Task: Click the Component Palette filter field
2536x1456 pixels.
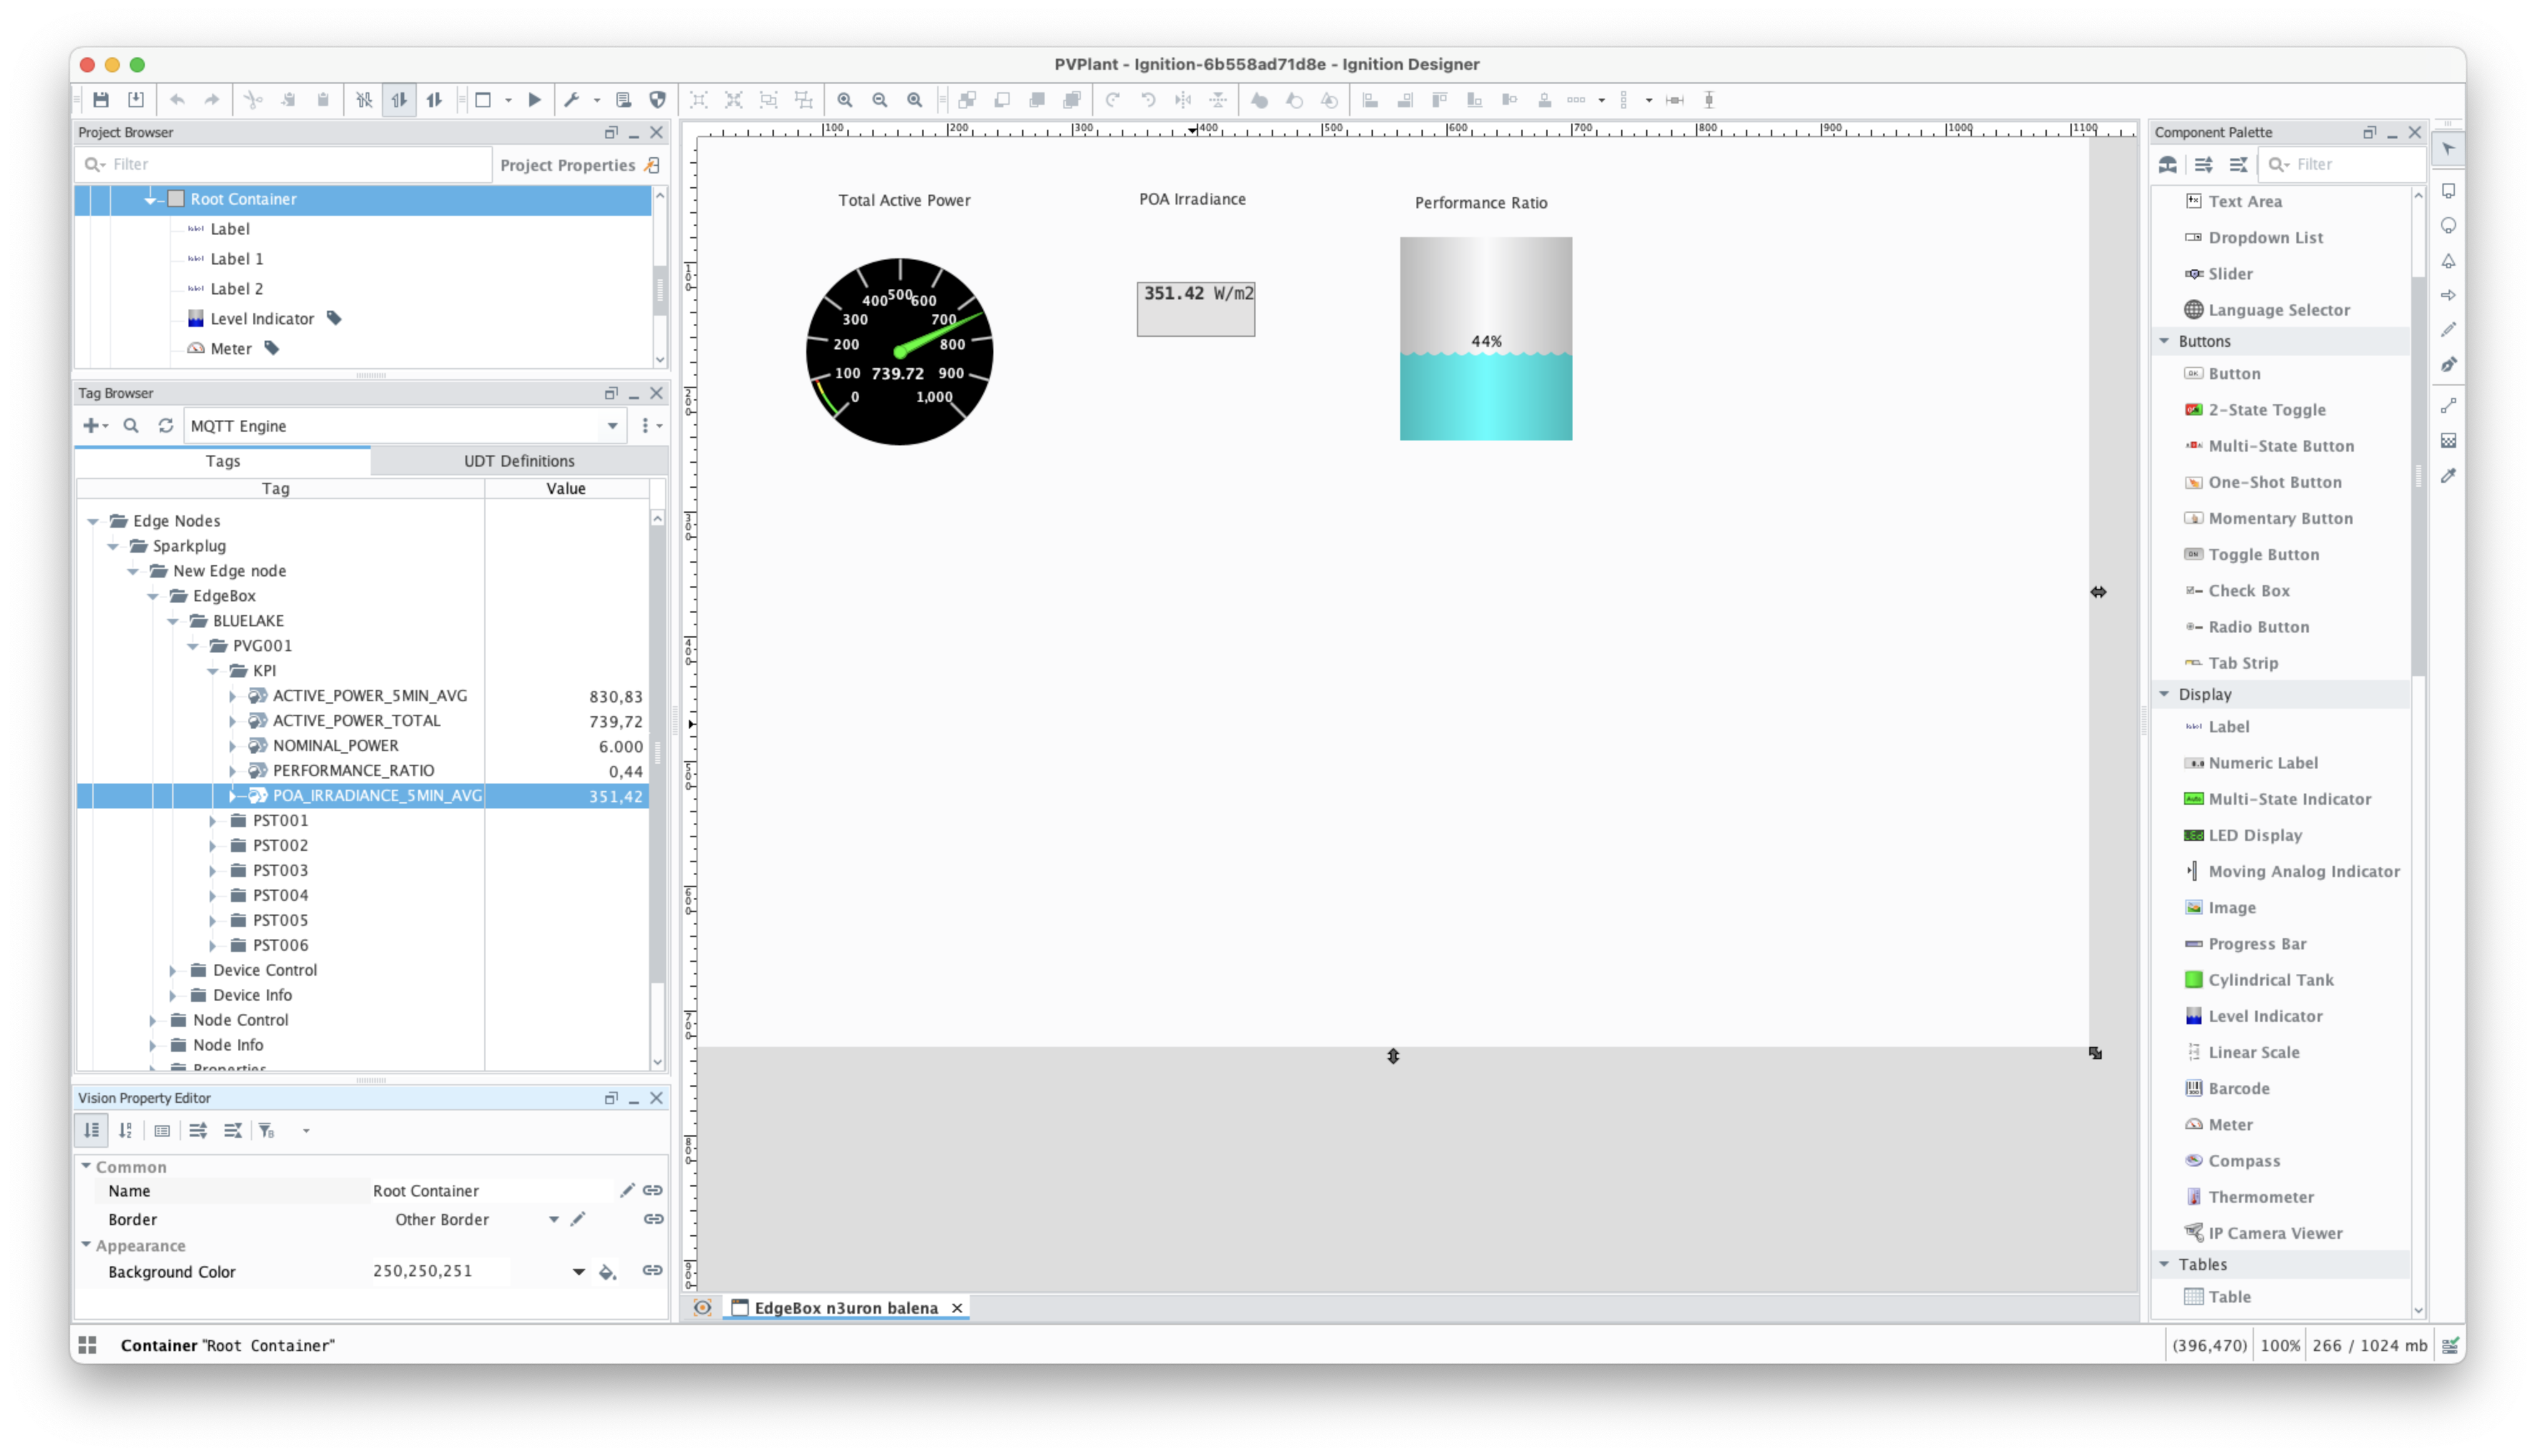Action: tap(2350, 164)
